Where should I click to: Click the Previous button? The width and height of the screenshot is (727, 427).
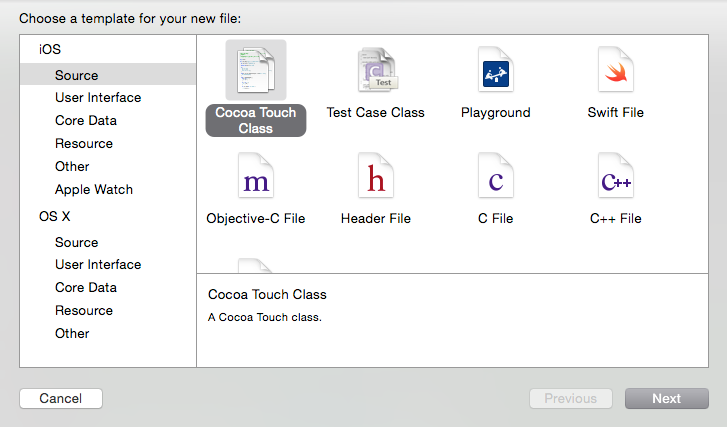(x=571, y=398)
